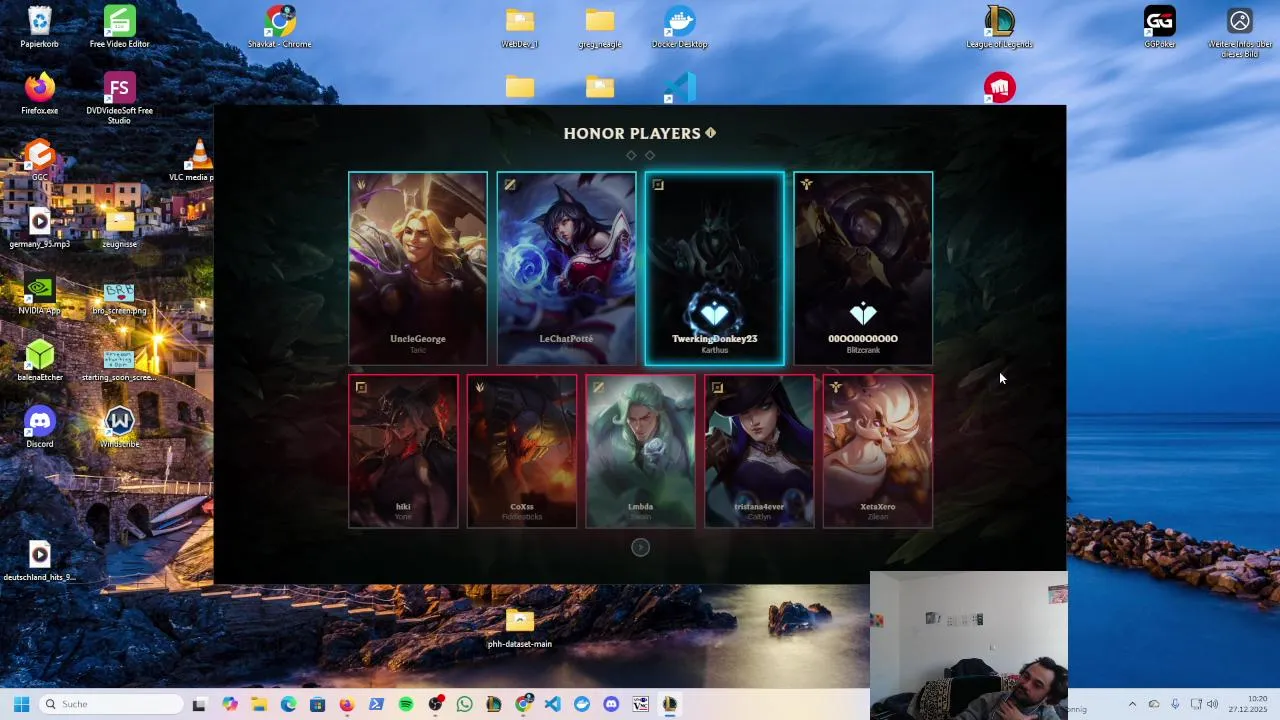Launch Windscribe desktop shortcut
Image resolution: width=1280 pixels, height=720 pixels.
(x=119, y=427)
